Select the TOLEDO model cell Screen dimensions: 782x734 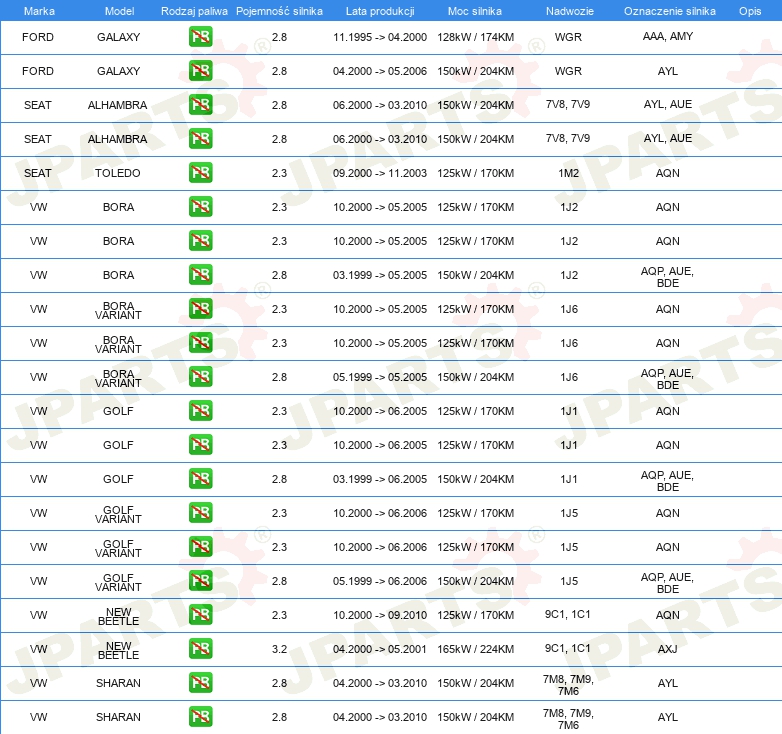pos(118,173)
